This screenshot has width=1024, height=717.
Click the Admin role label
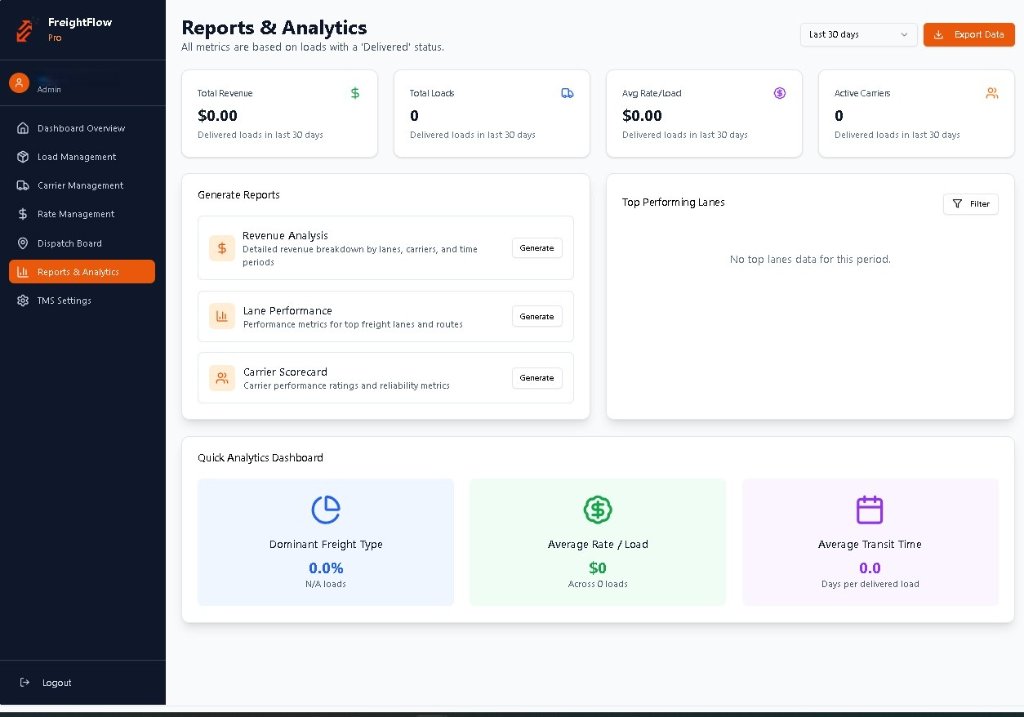(x=49, y=89)
